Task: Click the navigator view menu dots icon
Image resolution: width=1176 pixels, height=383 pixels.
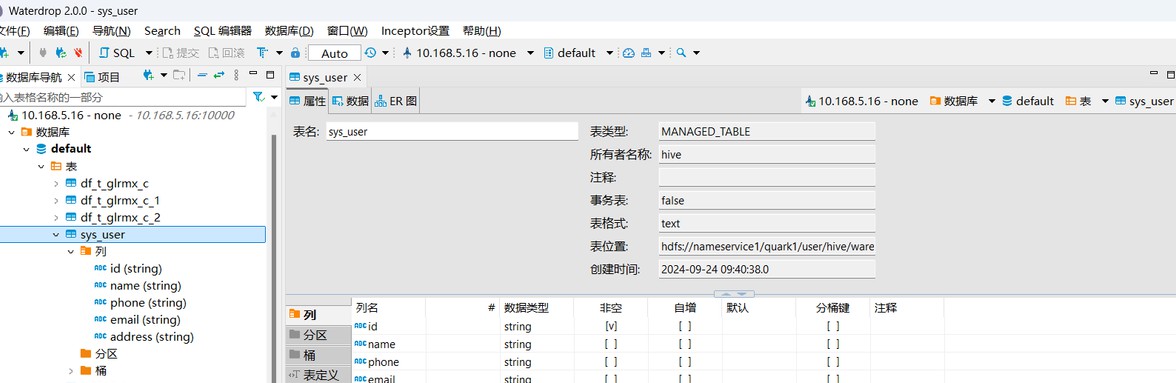Action: click(236, 75)
